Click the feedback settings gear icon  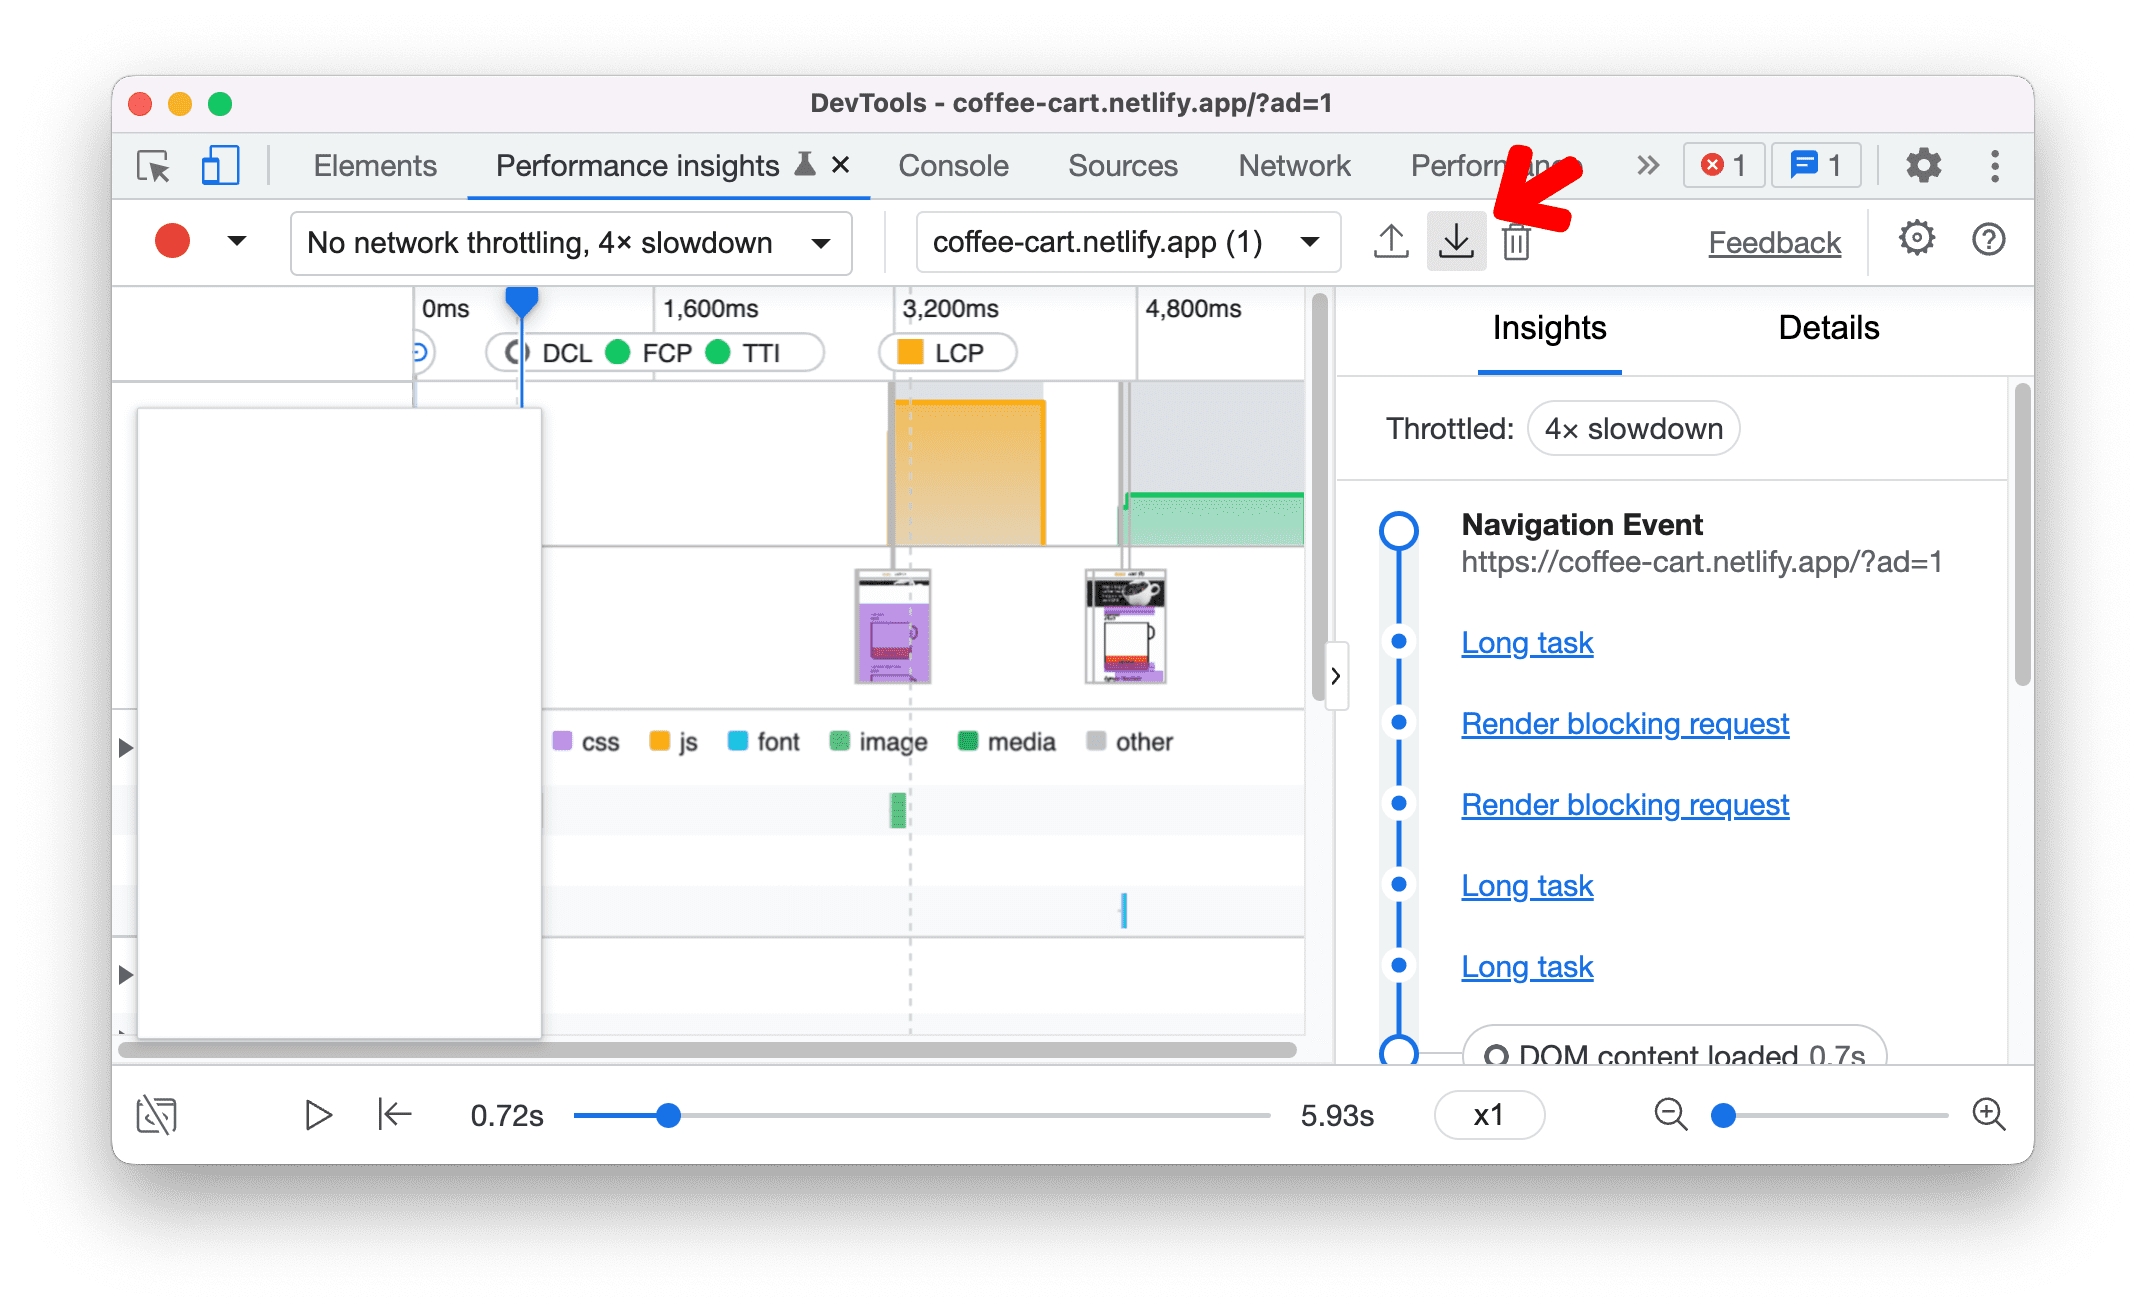(1916, 241)
